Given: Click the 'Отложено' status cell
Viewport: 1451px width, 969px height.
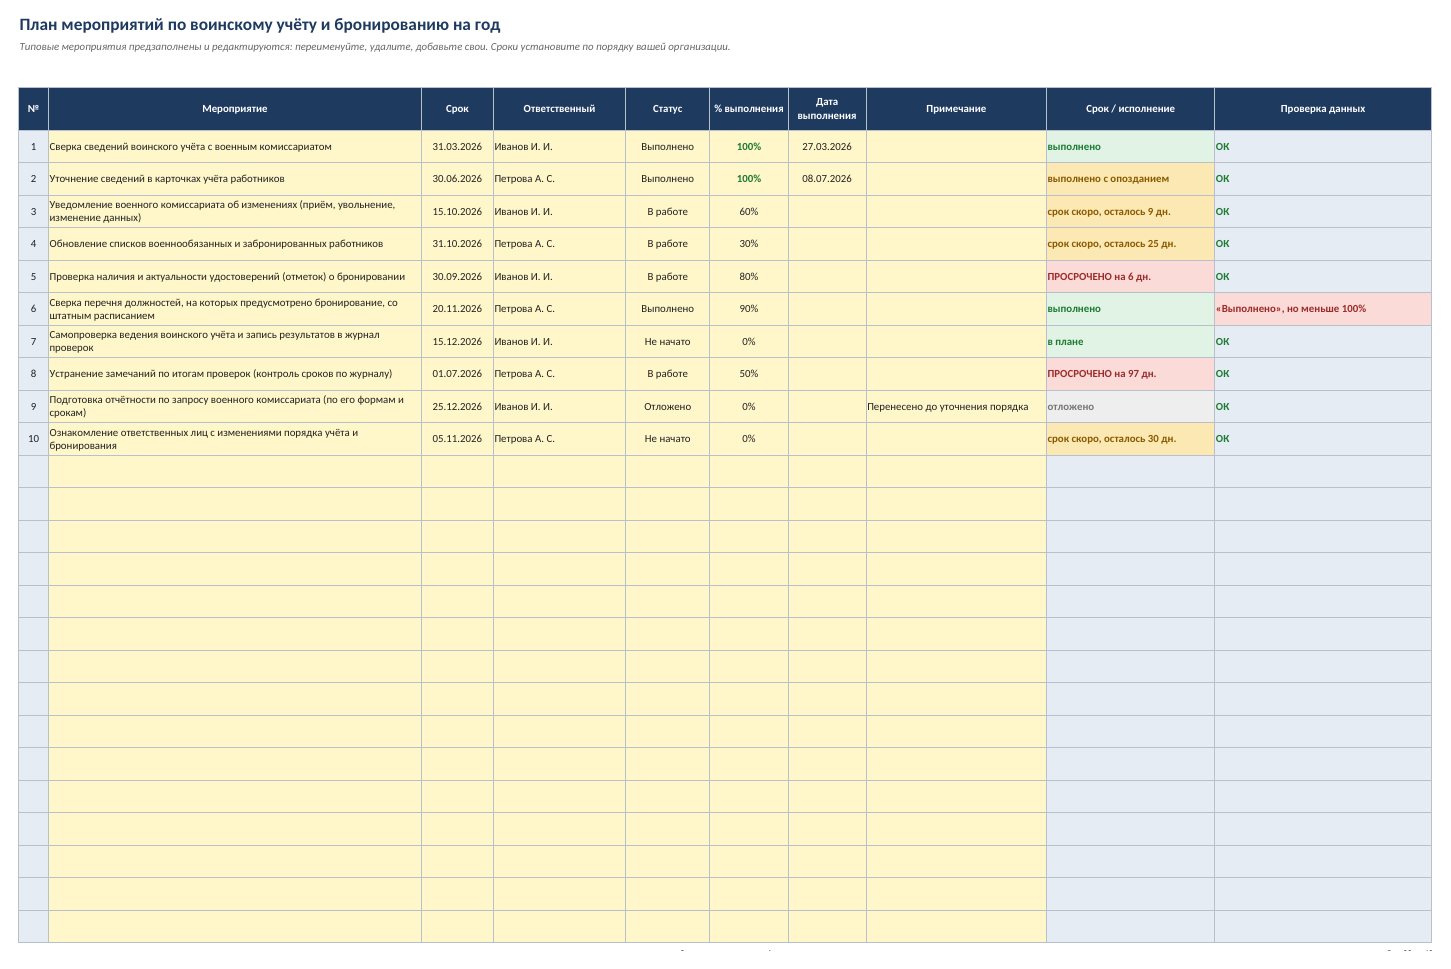Looking at the screenshot, I should click(667, 407).
